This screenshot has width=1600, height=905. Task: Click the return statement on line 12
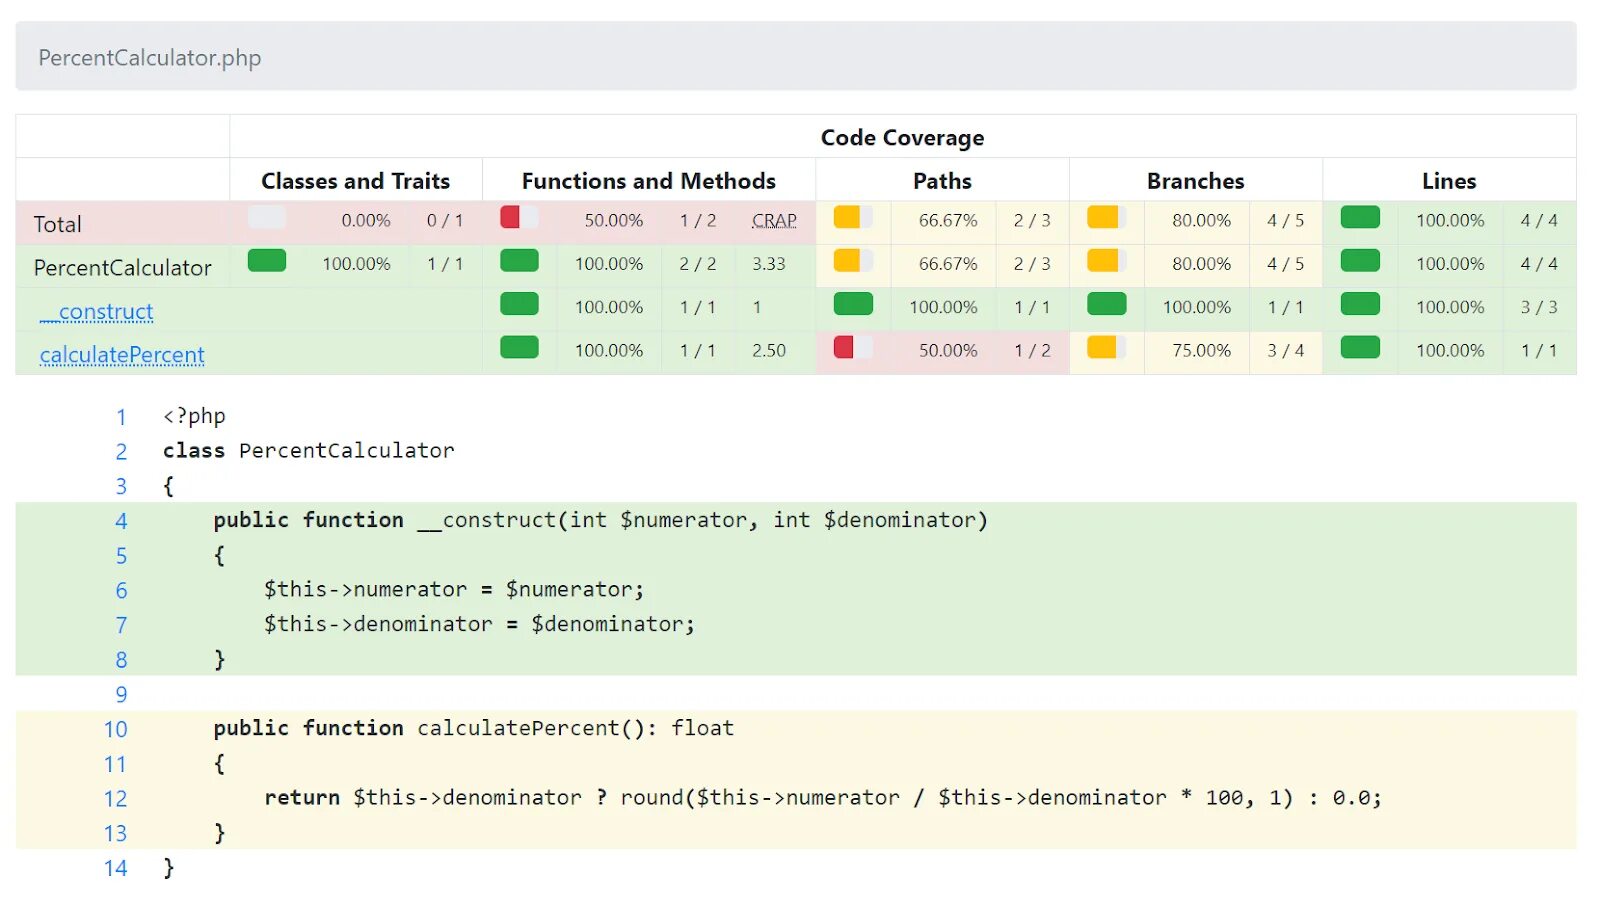click(301, 798)
